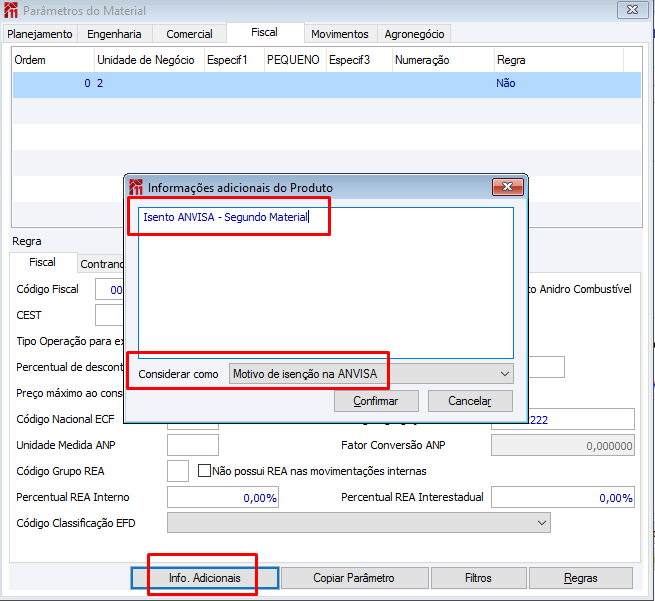This screenshot has width=655, height=601.
Task: Open Info. Adicionais
Action: tap(205, 578)
